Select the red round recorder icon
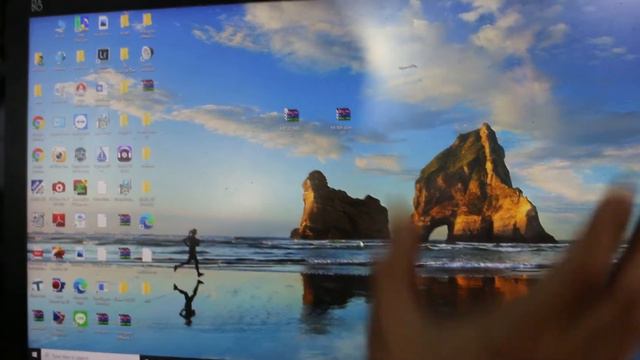This screenshot has width=640, height=360. (58, 285)
